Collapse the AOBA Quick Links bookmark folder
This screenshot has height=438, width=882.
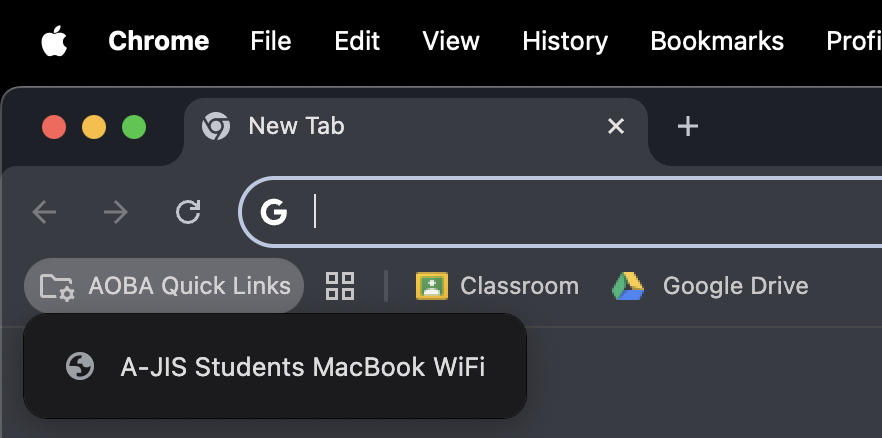[164, 286]
